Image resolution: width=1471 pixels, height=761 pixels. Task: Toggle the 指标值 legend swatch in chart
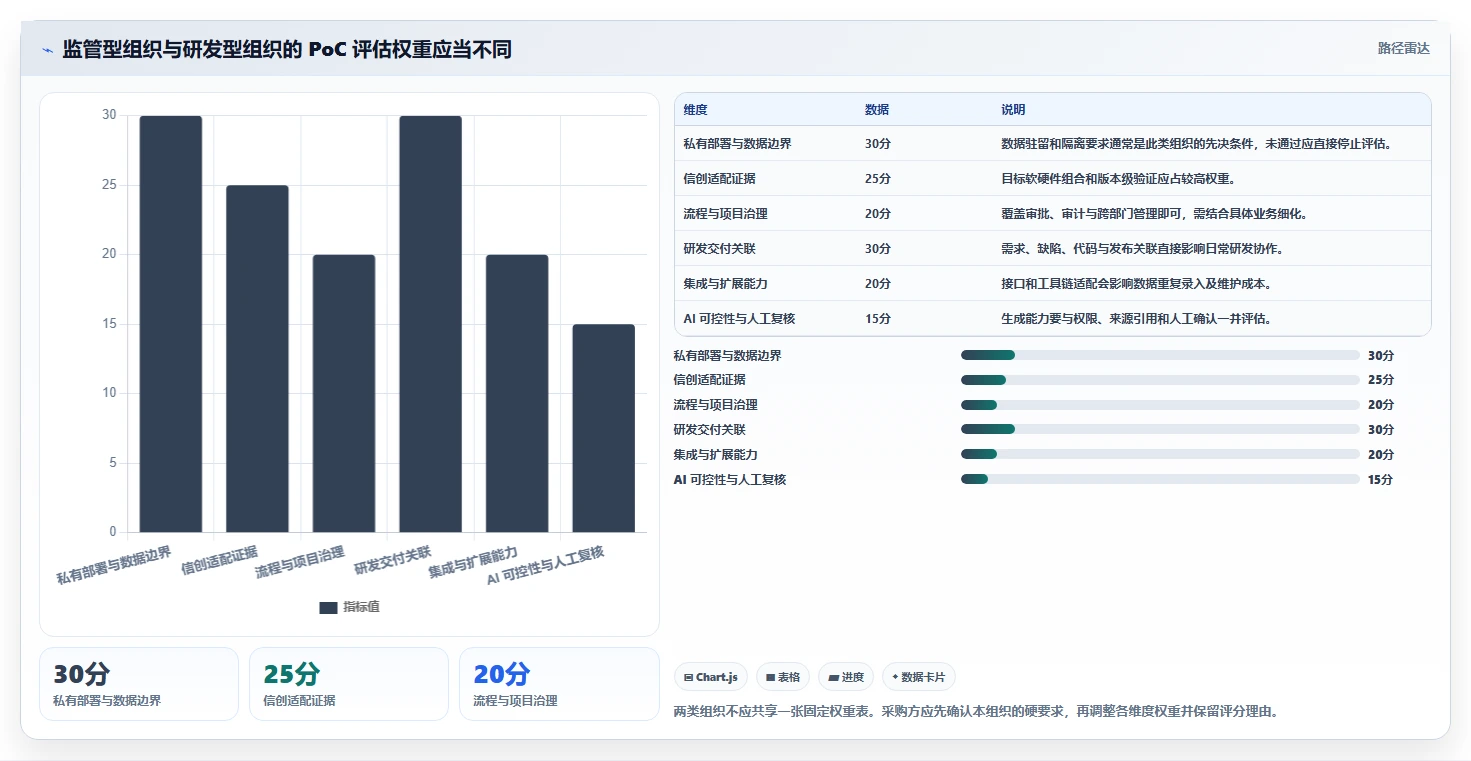coord(328,607)
